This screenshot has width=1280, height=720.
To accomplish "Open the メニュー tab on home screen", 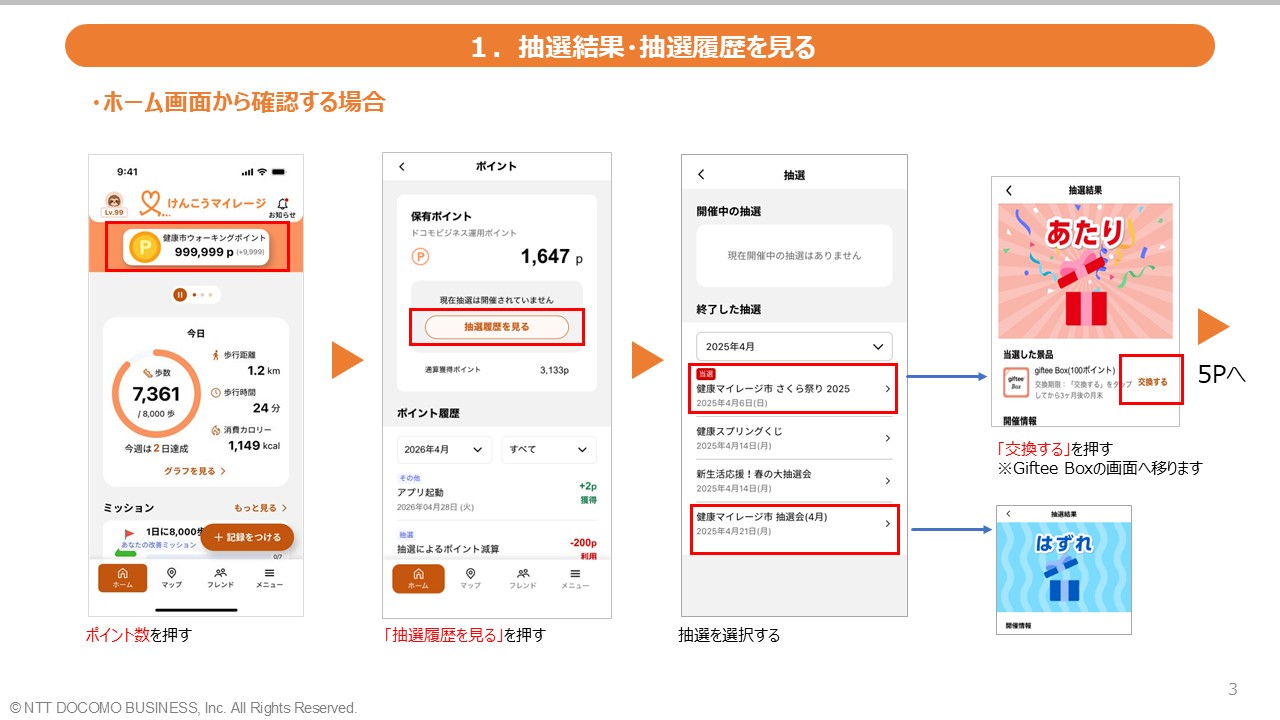I will tap(269, 578).
